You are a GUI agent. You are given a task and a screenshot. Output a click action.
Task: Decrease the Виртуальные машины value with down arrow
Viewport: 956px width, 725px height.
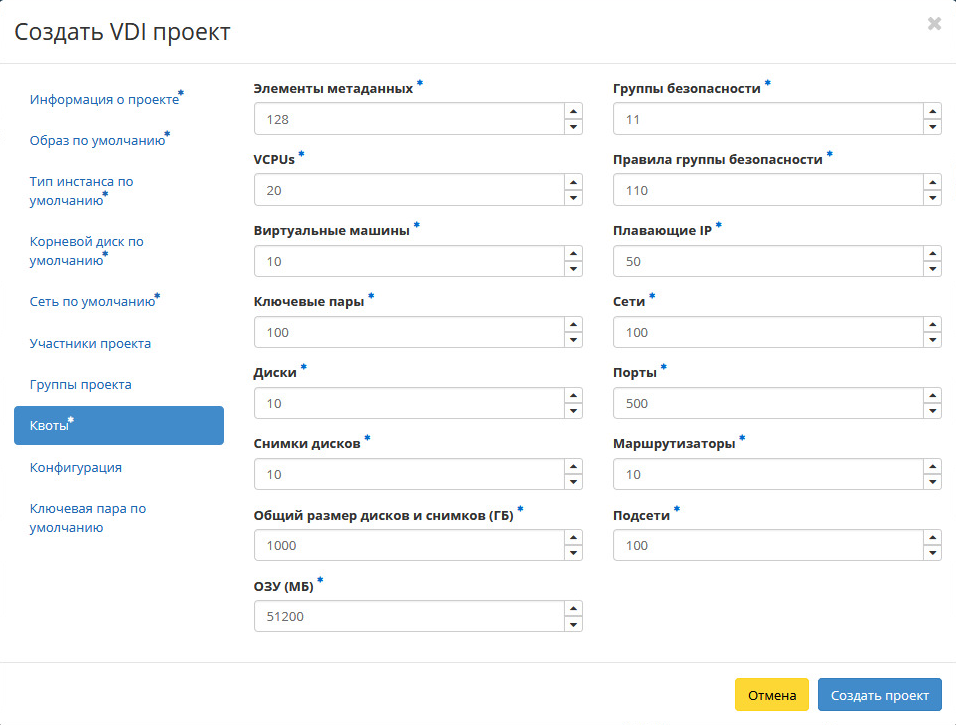tap(573, 269)
